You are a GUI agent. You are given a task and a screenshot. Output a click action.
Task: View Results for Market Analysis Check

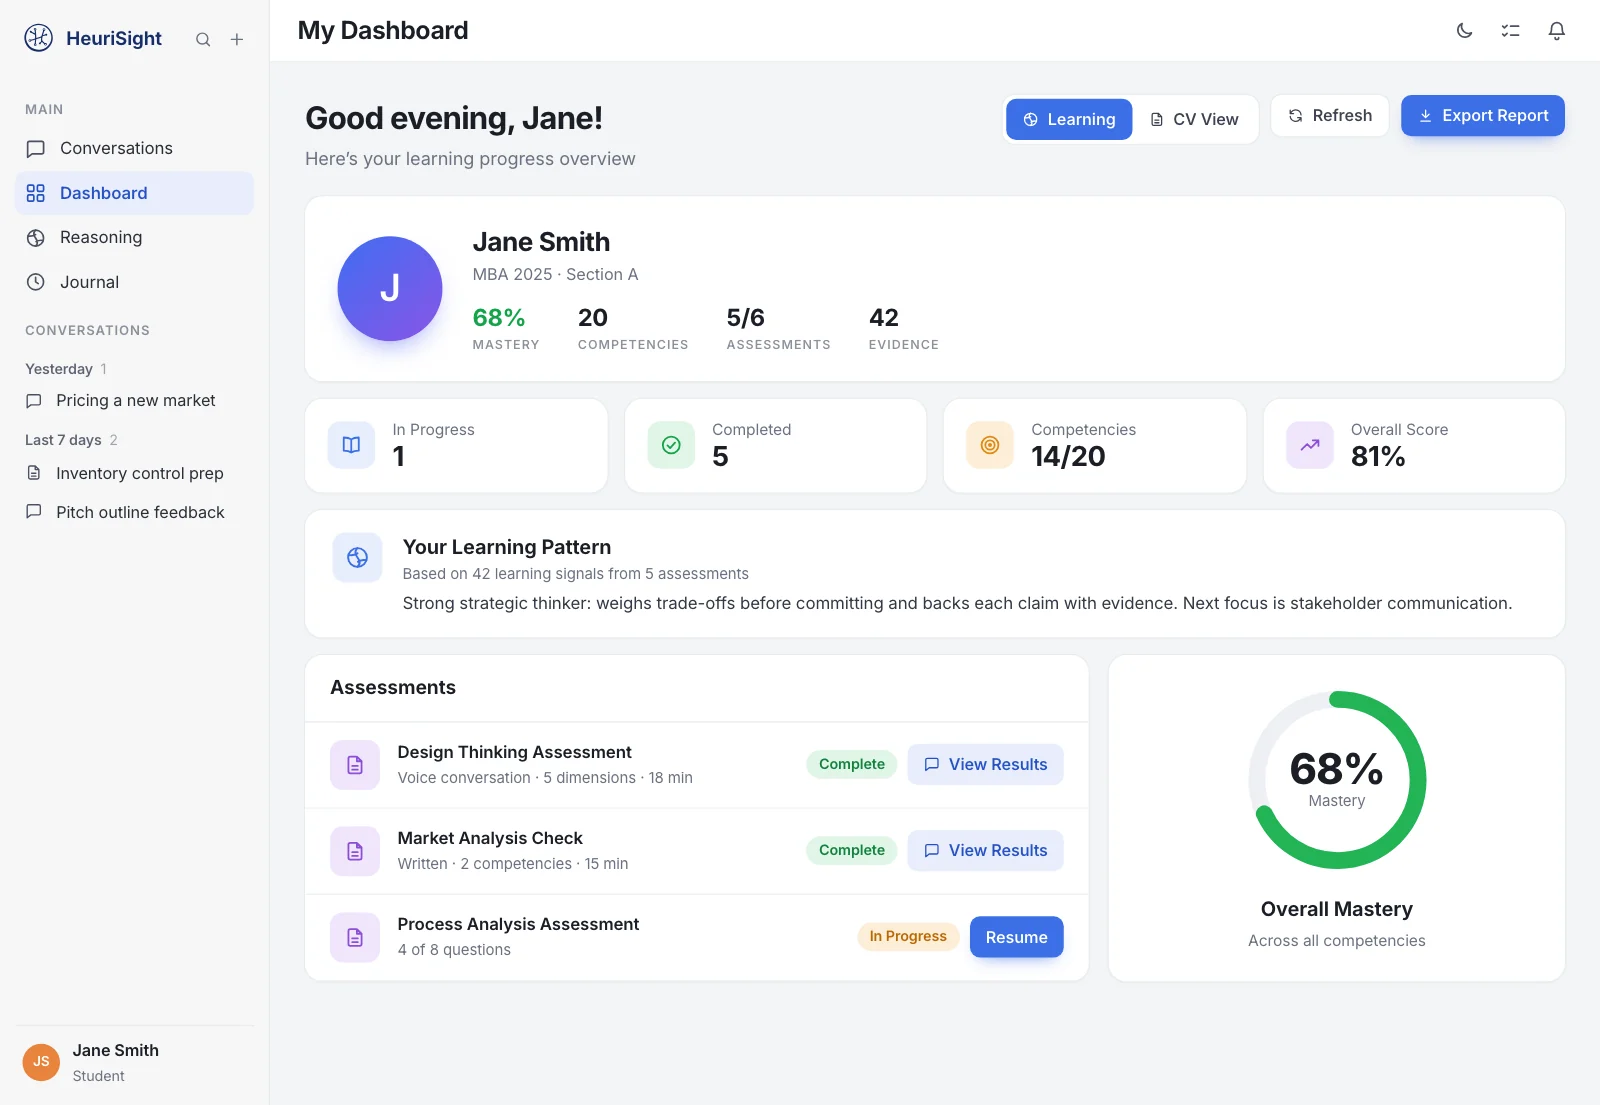(985, 850)
